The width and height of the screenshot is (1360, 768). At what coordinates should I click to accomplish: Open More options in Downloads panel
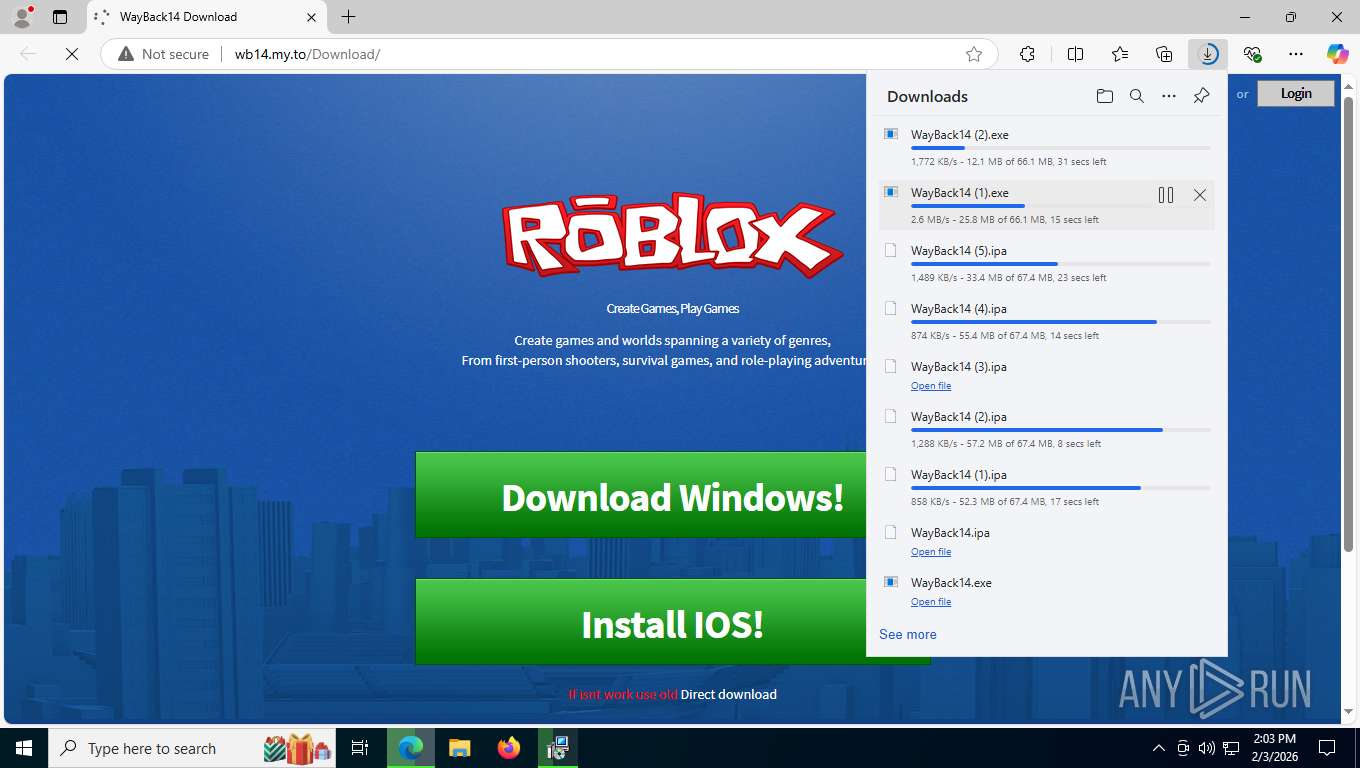1169,96
